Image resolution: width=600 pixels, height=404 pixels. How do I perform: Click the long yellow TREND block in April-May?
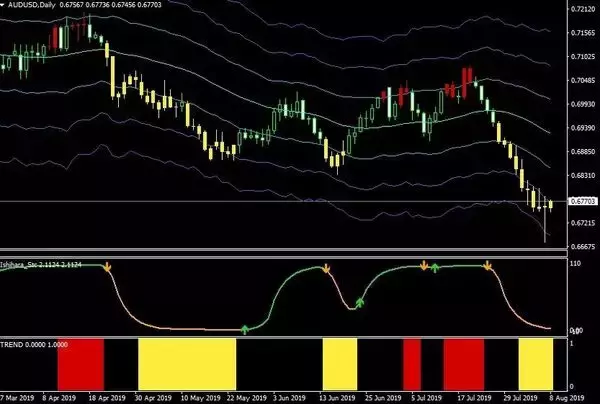(186, 363)
